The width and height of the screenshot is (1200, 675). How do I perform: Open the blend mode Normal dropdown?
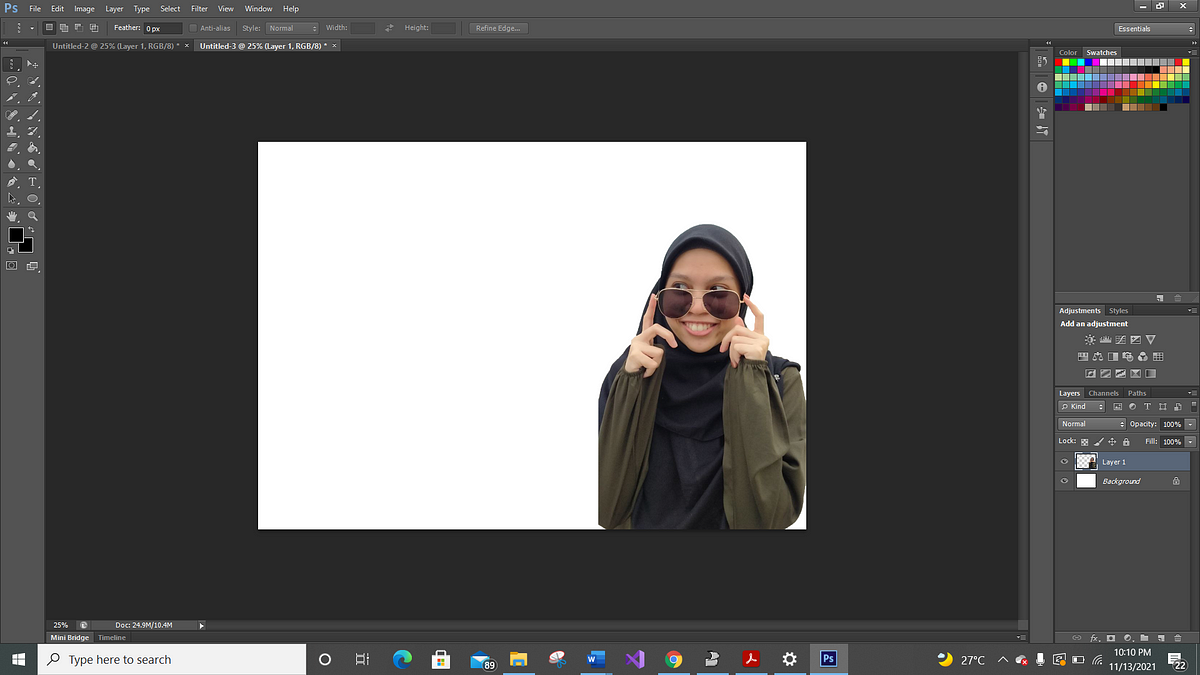coord(1093,424)
